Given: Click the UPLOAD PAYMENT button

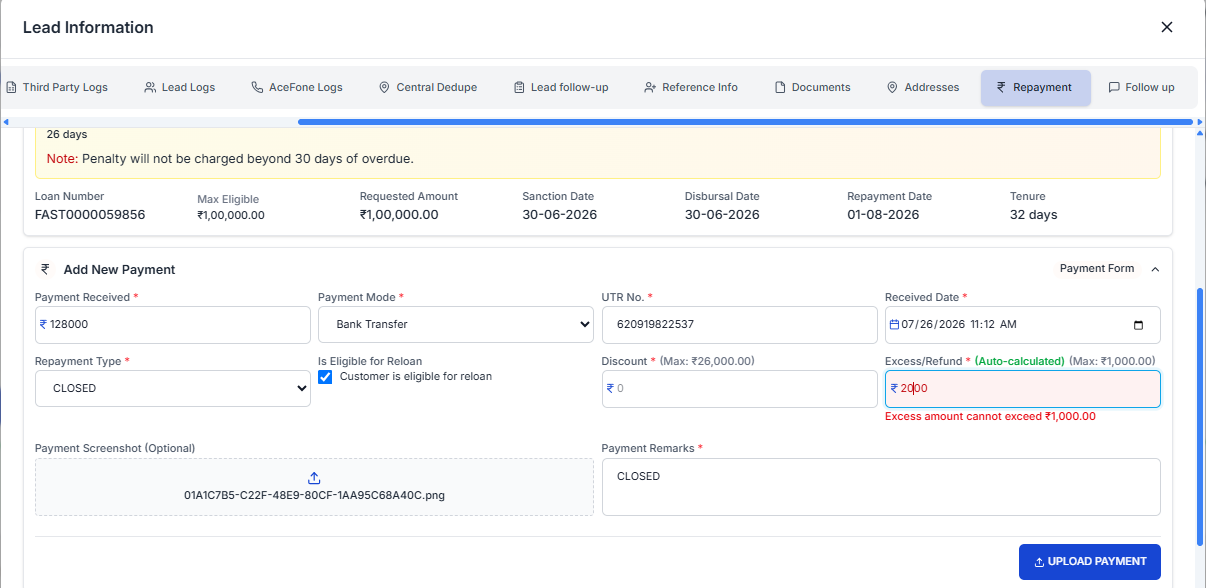Looking at the screenshot, I should (1090, 562).
